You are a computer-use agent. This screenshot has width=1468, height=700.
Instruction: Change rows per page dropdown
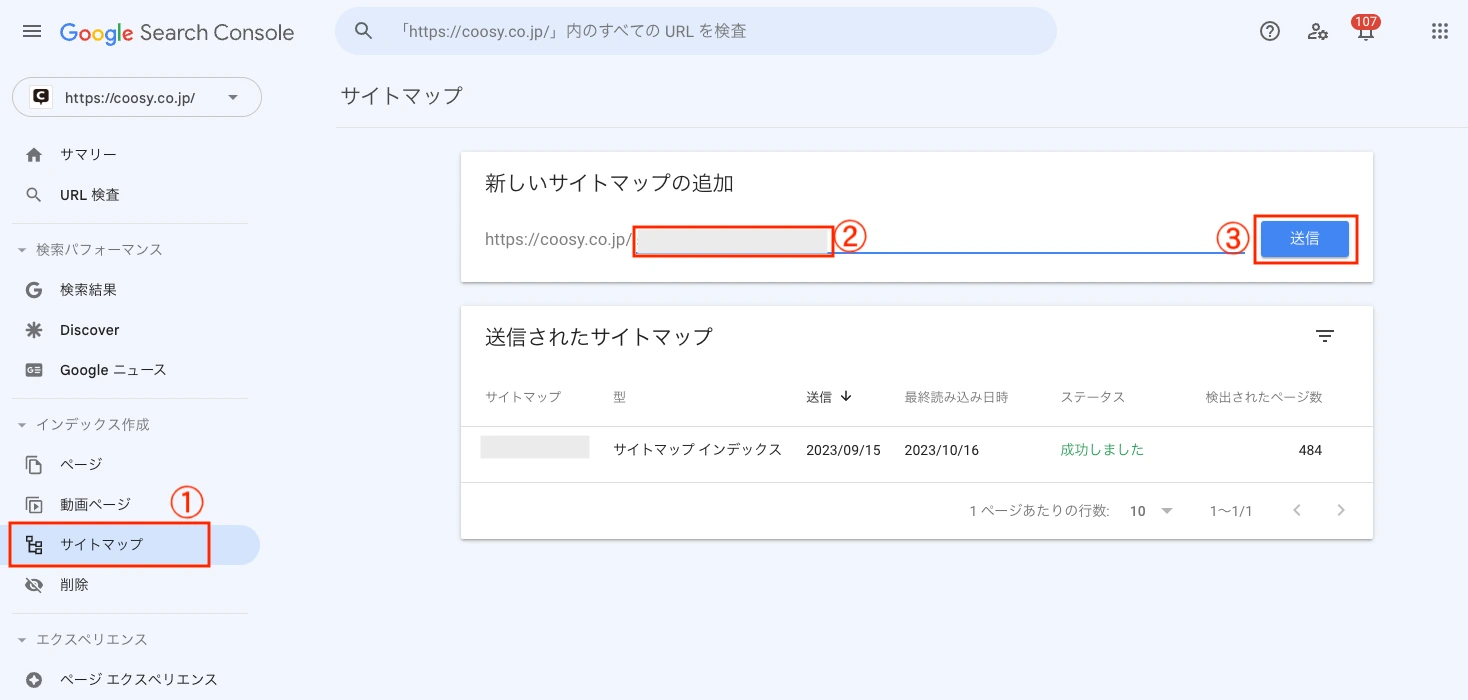1151,511
